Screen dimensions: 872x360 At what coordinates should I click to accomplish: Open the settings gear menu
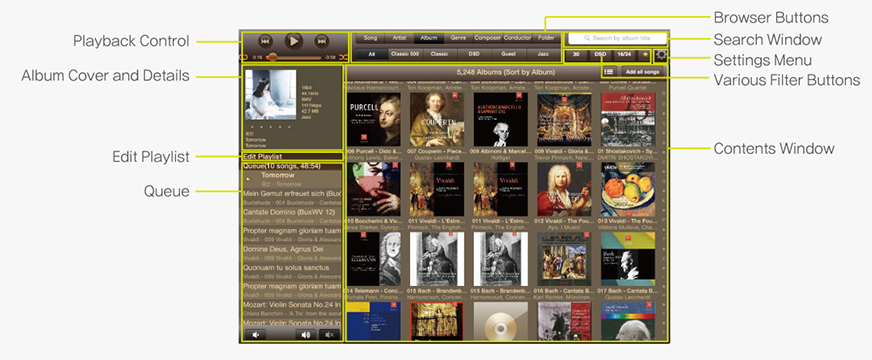(x=661, y=55)
